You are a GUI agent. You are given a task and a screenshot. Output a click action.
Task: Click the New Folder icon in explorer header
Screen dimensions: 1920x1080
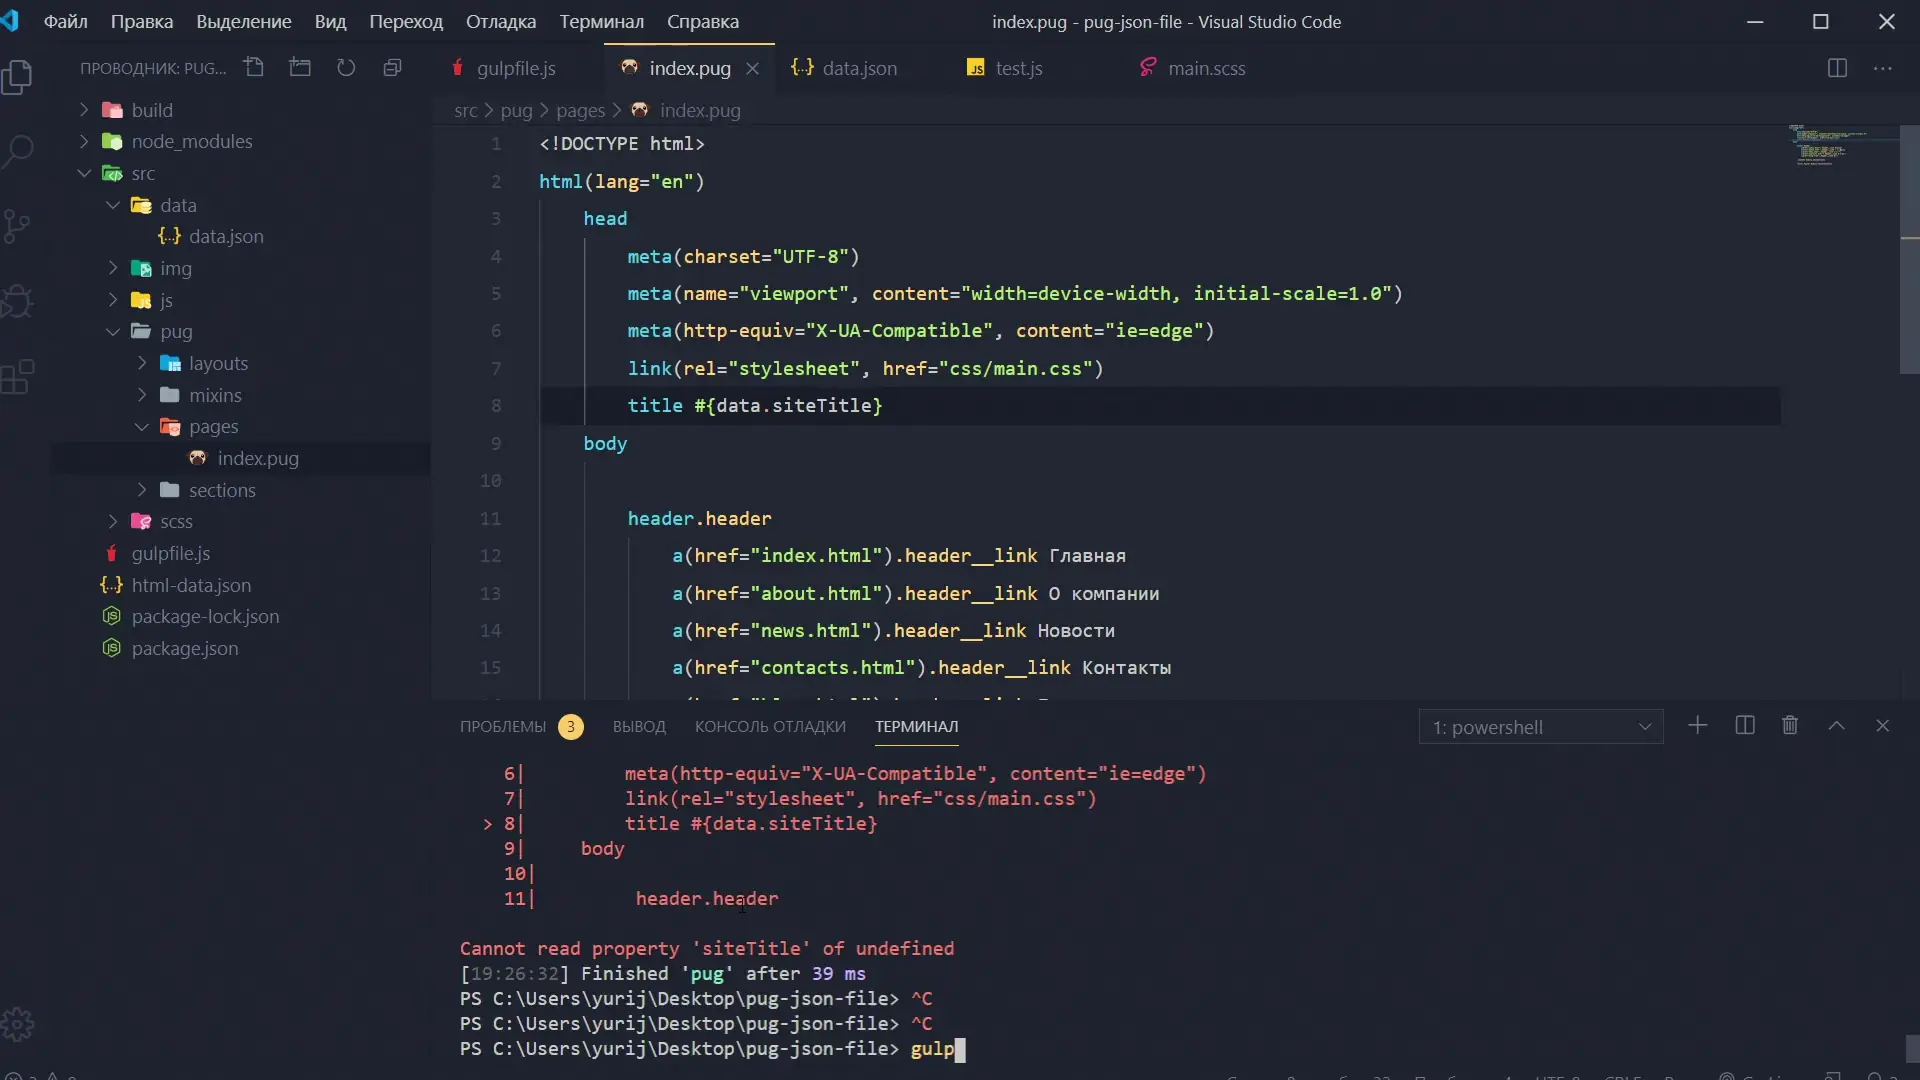[300, 68]
